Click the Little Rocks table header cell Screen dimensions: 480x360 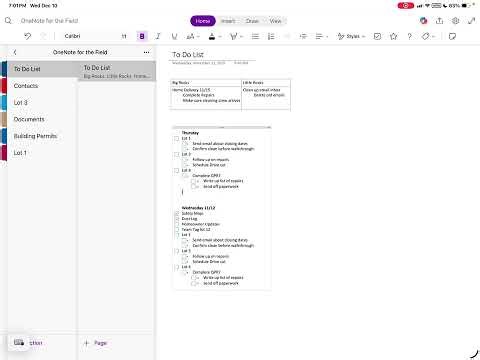(266, 83)
